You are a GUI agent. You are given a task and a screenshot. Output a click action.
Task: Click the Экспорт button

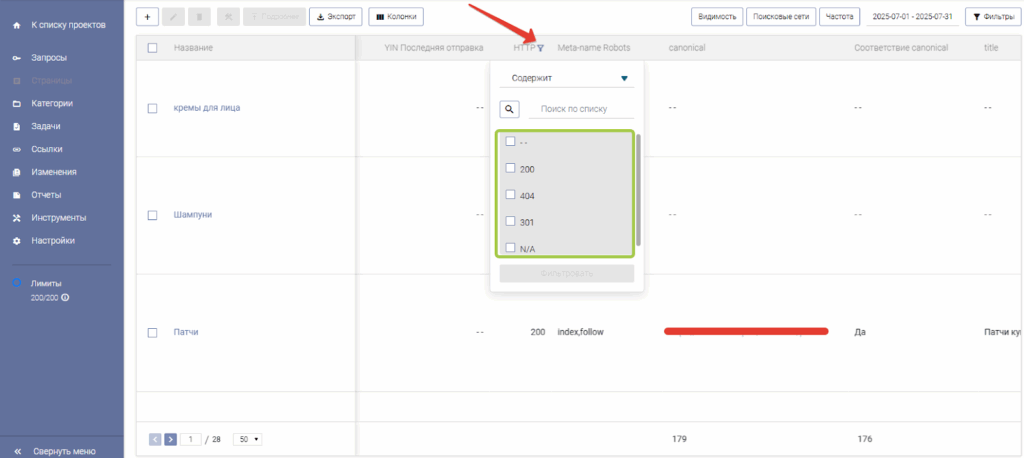click(335, 16)
